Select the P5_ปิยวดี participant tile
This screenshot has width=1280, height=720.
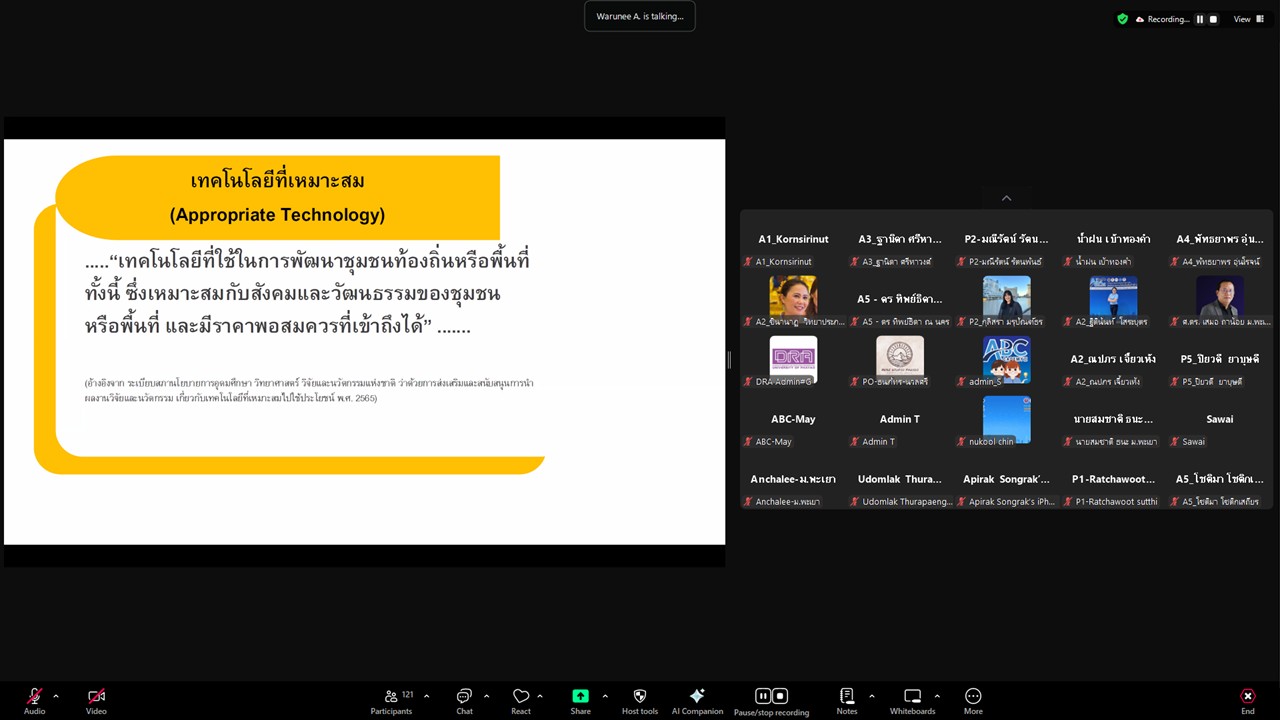1220,360
